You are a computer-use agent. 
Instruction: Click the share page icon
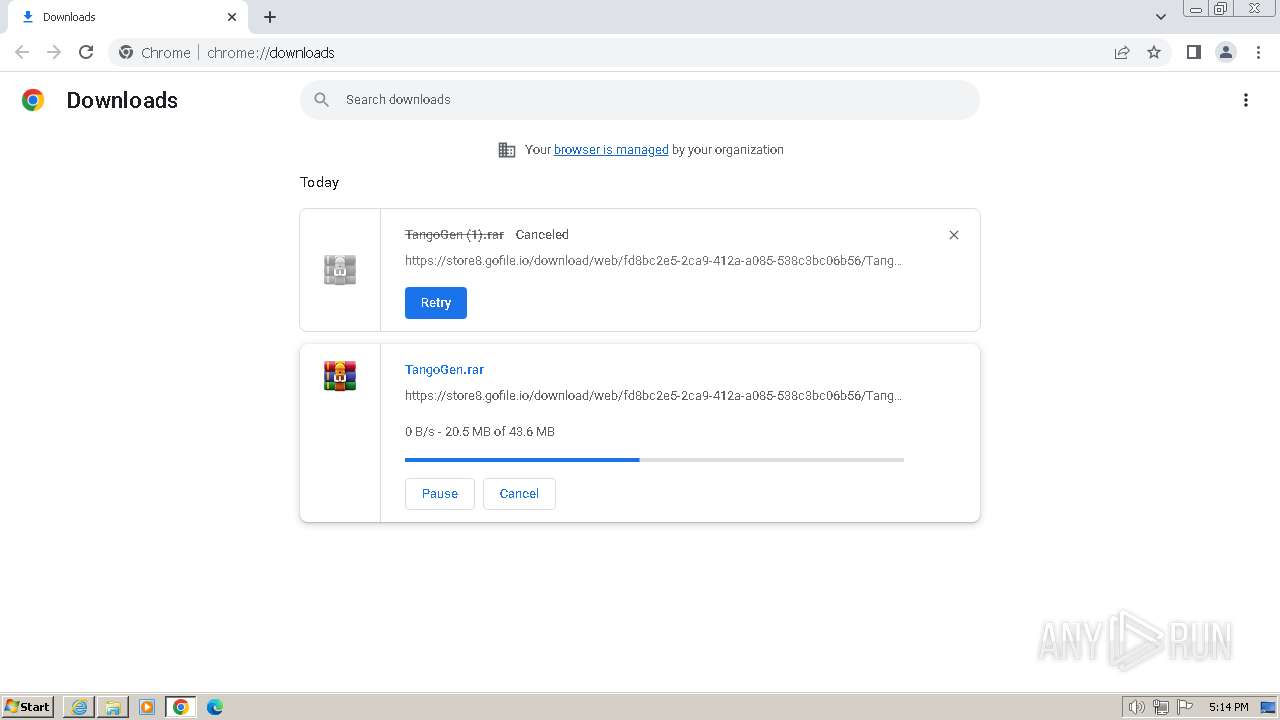pos(1122,52)
